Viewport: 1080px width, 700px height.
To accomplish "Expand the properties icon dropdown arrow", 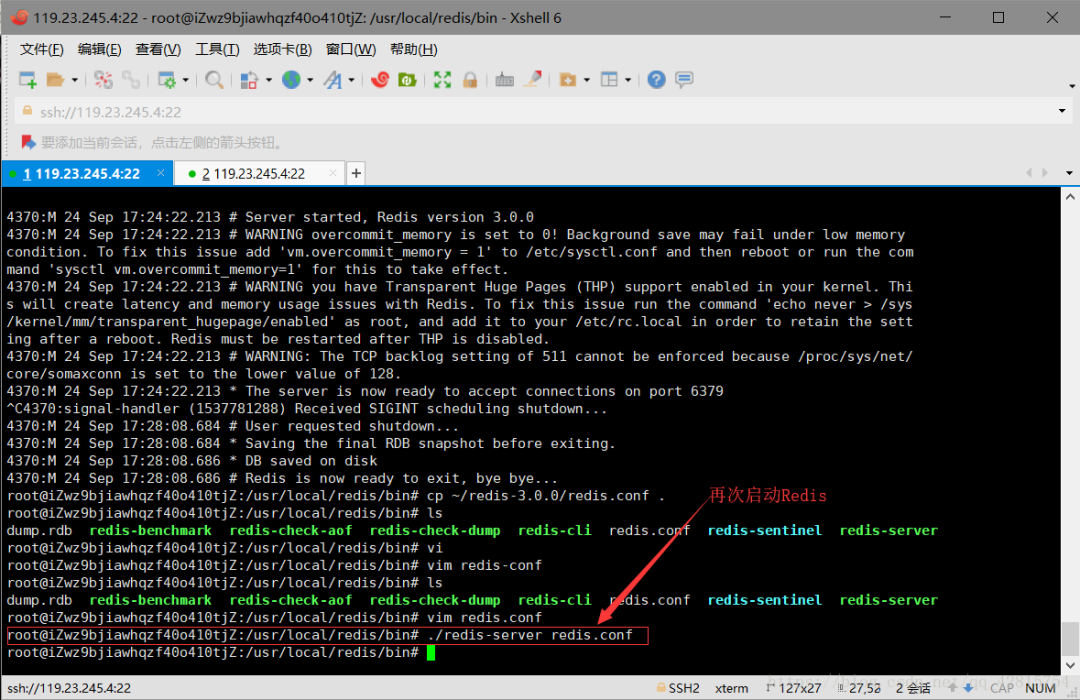I will click(185, 81).
